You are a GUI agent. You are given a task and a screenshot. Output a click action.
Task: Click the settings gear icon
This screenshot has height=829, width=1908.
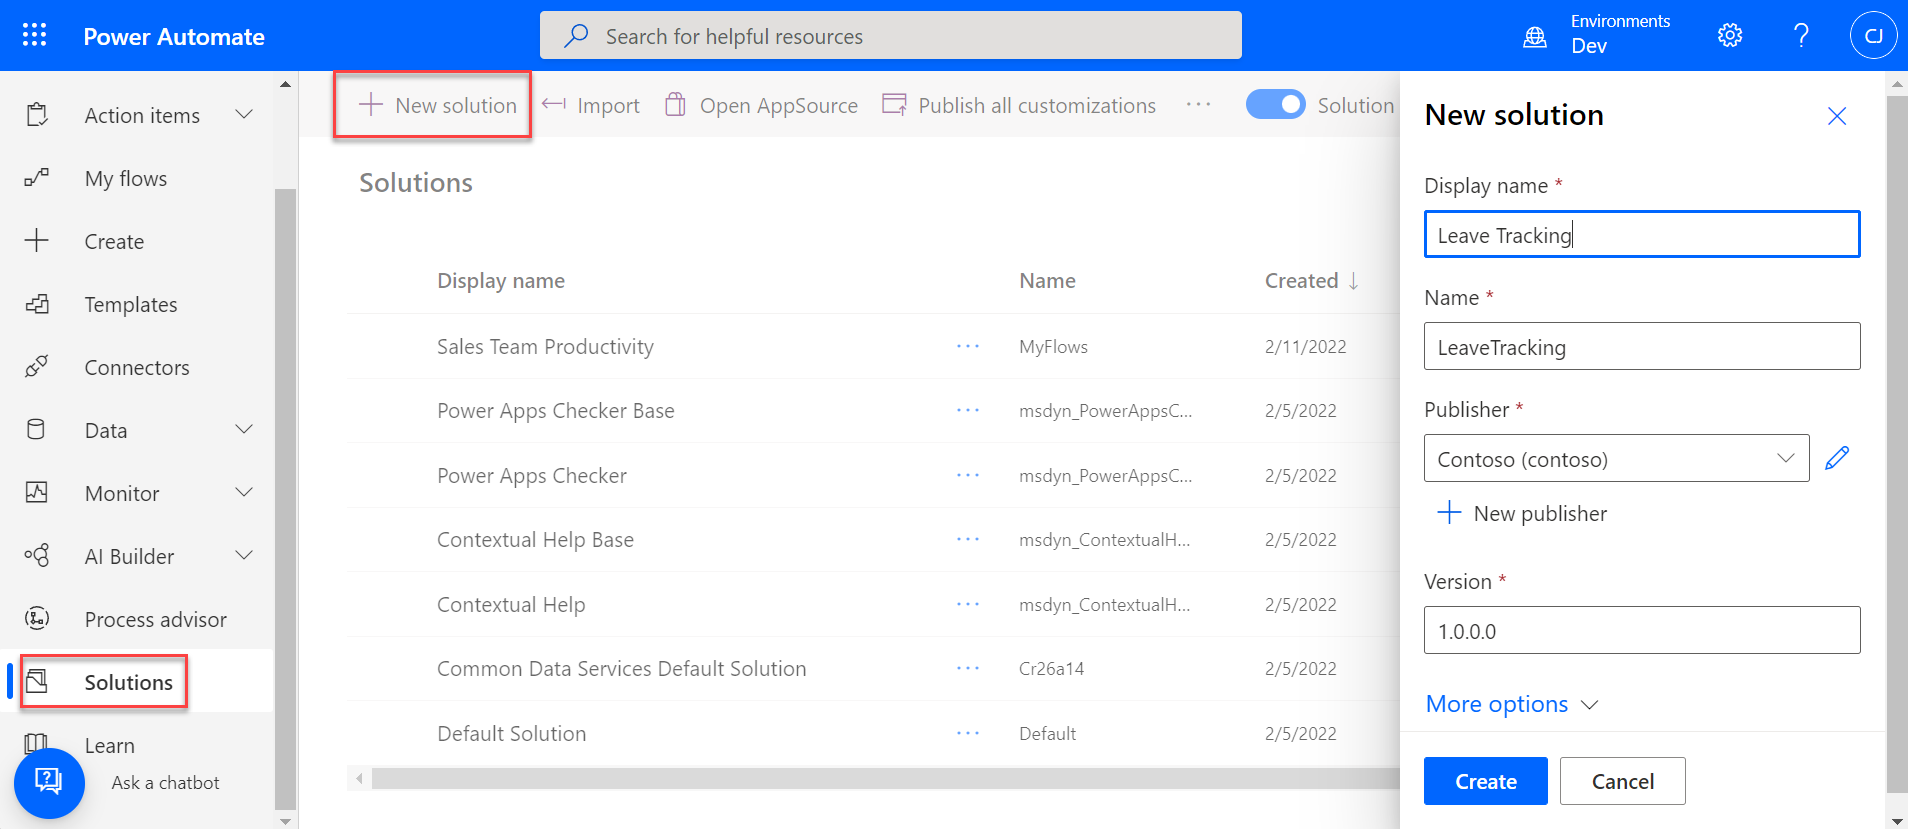point(1729,36)
